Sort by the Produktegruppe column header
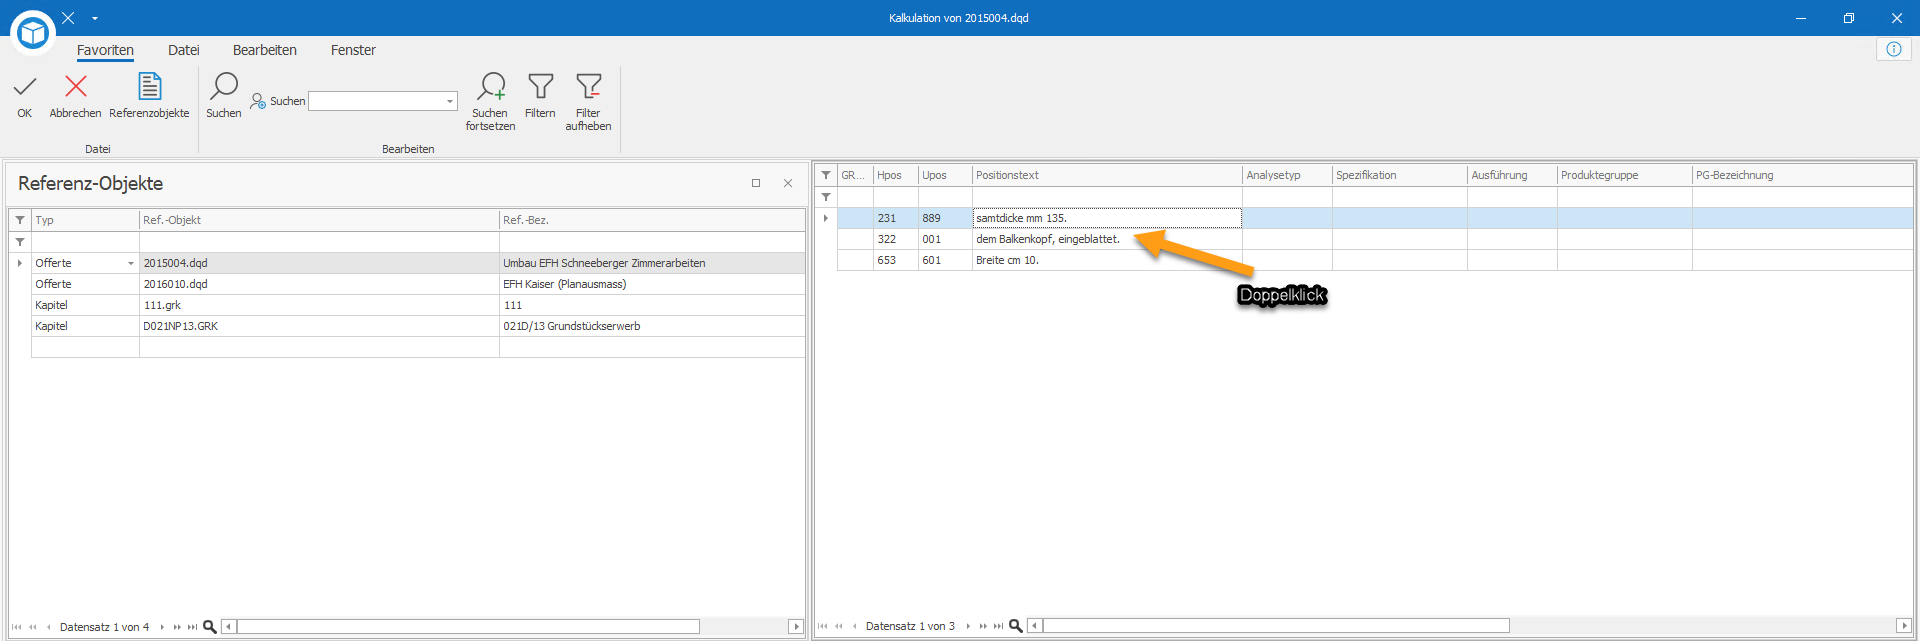Image resolution: width=1920 pixels, height=641 pixels. (1624, 175)
